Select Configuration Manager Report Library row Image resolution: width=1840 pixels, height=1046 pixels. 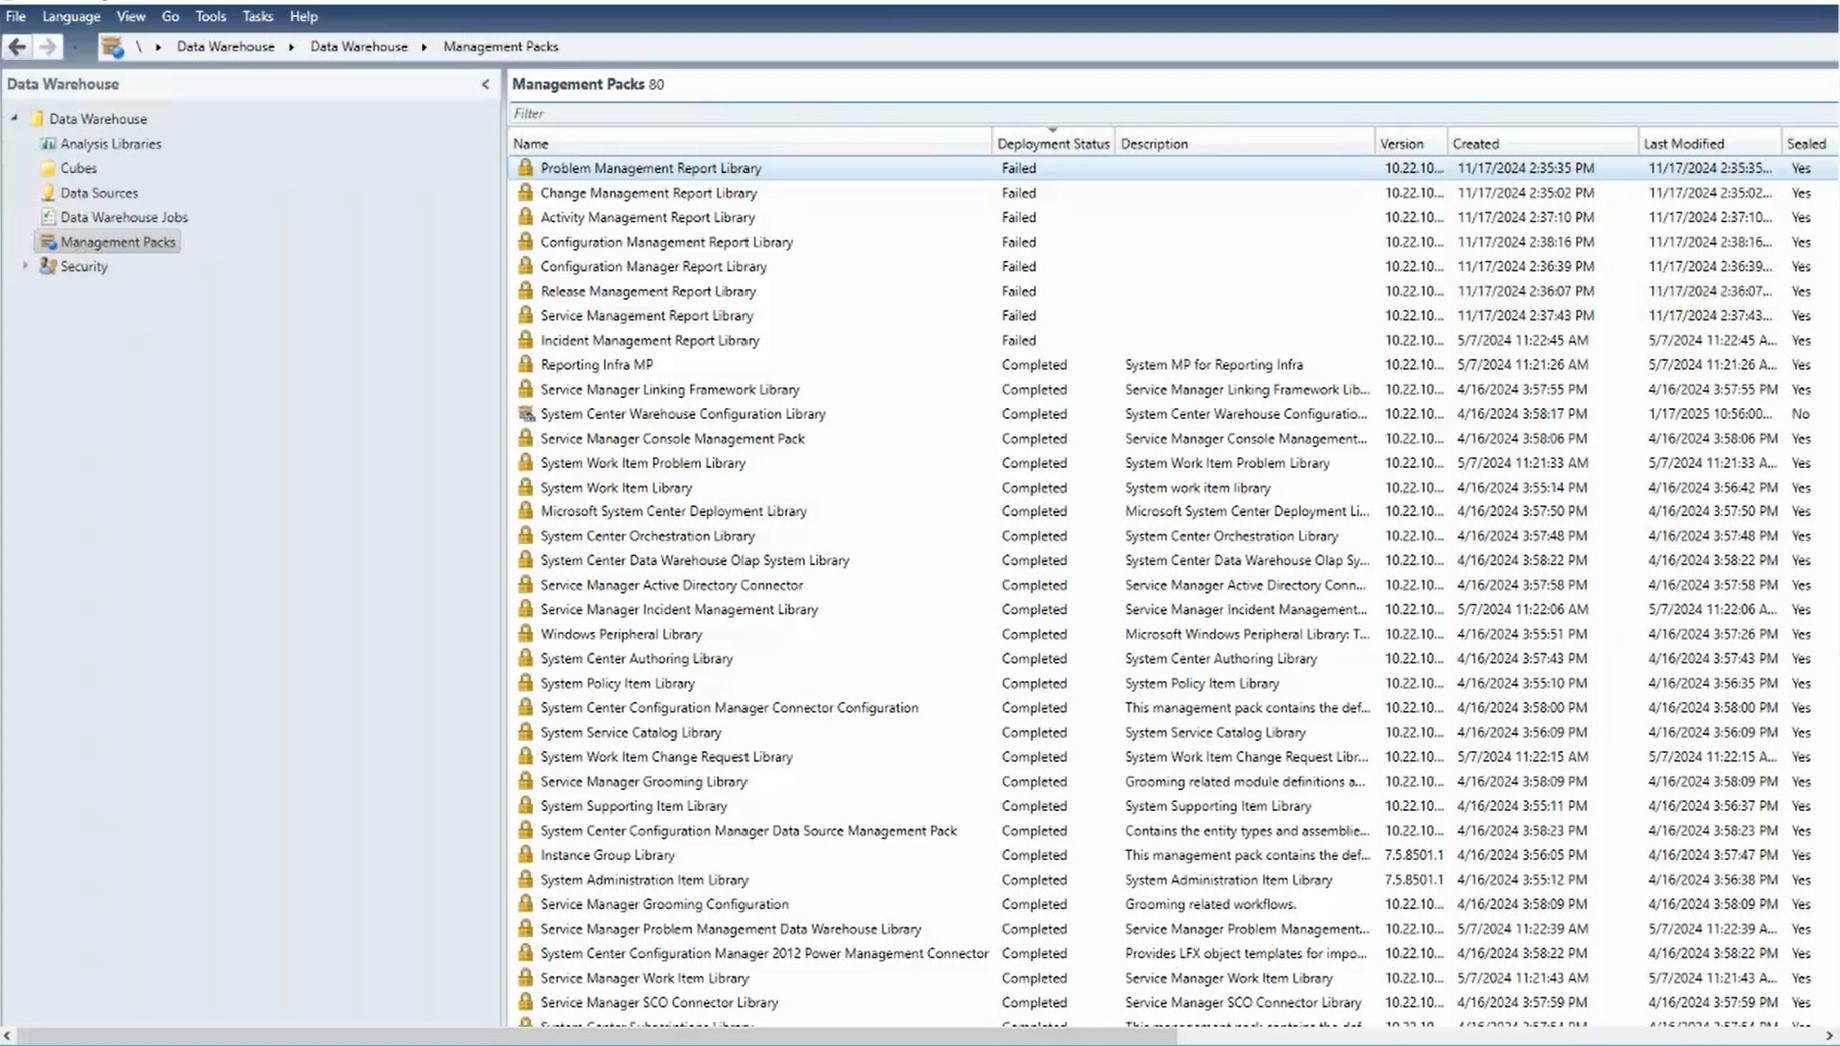coord(1173,266)
